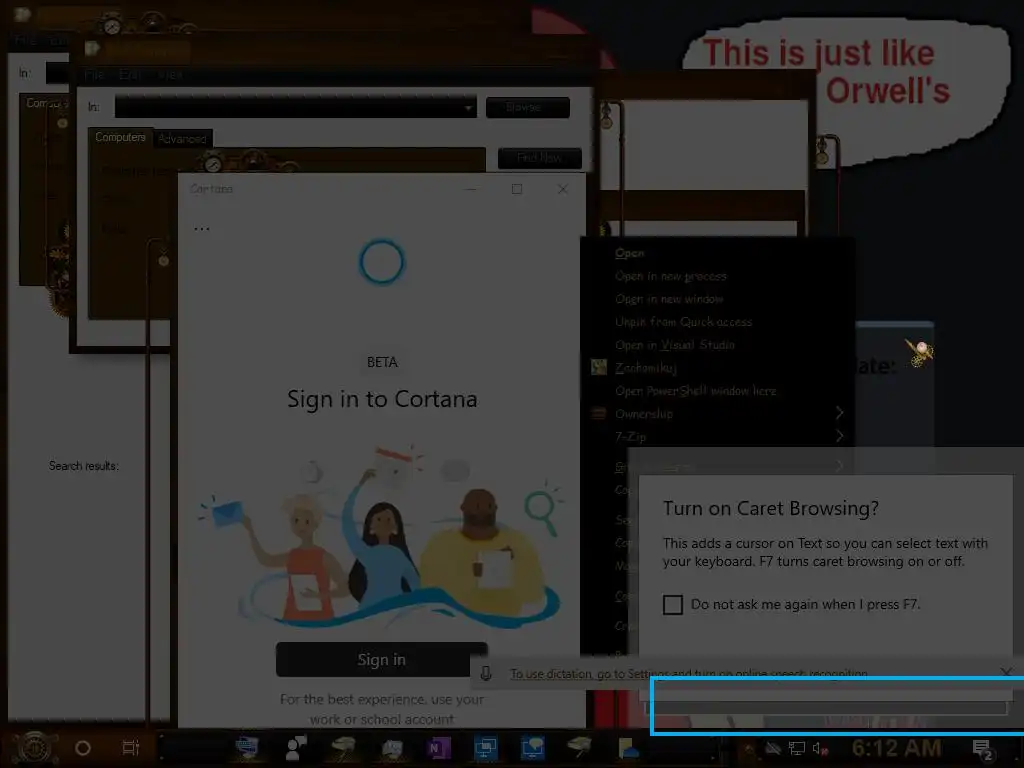The height and width of the screenshot is (768, 1024).
Task: Minimize the Cortana window
Action: (471, 189)
